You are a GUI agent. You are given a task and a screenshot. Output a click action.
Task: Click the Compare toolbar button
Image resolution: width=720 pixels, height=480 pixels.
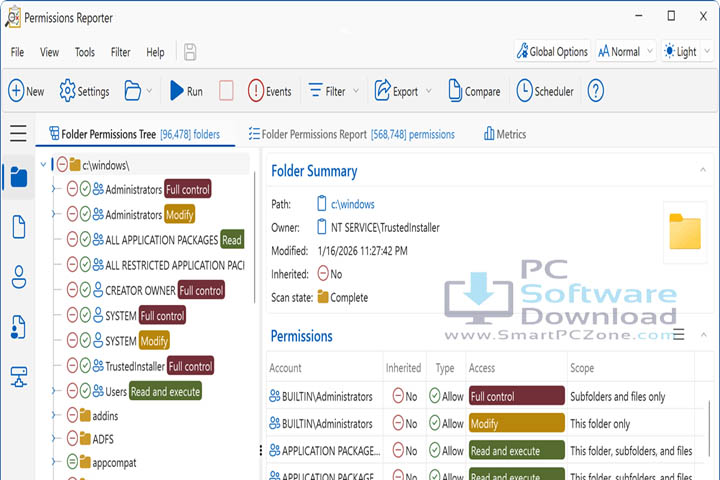(x=474, y=91)
